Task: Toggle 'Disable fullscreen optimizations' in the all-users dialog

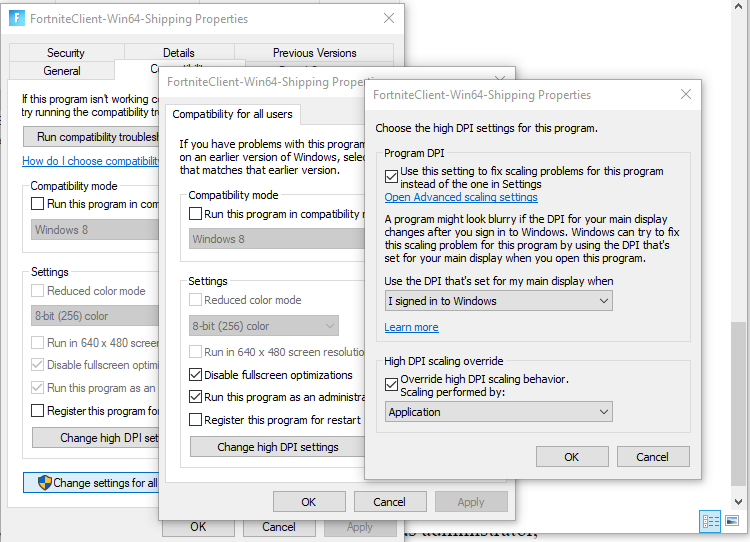Action: tap(195, 375)
